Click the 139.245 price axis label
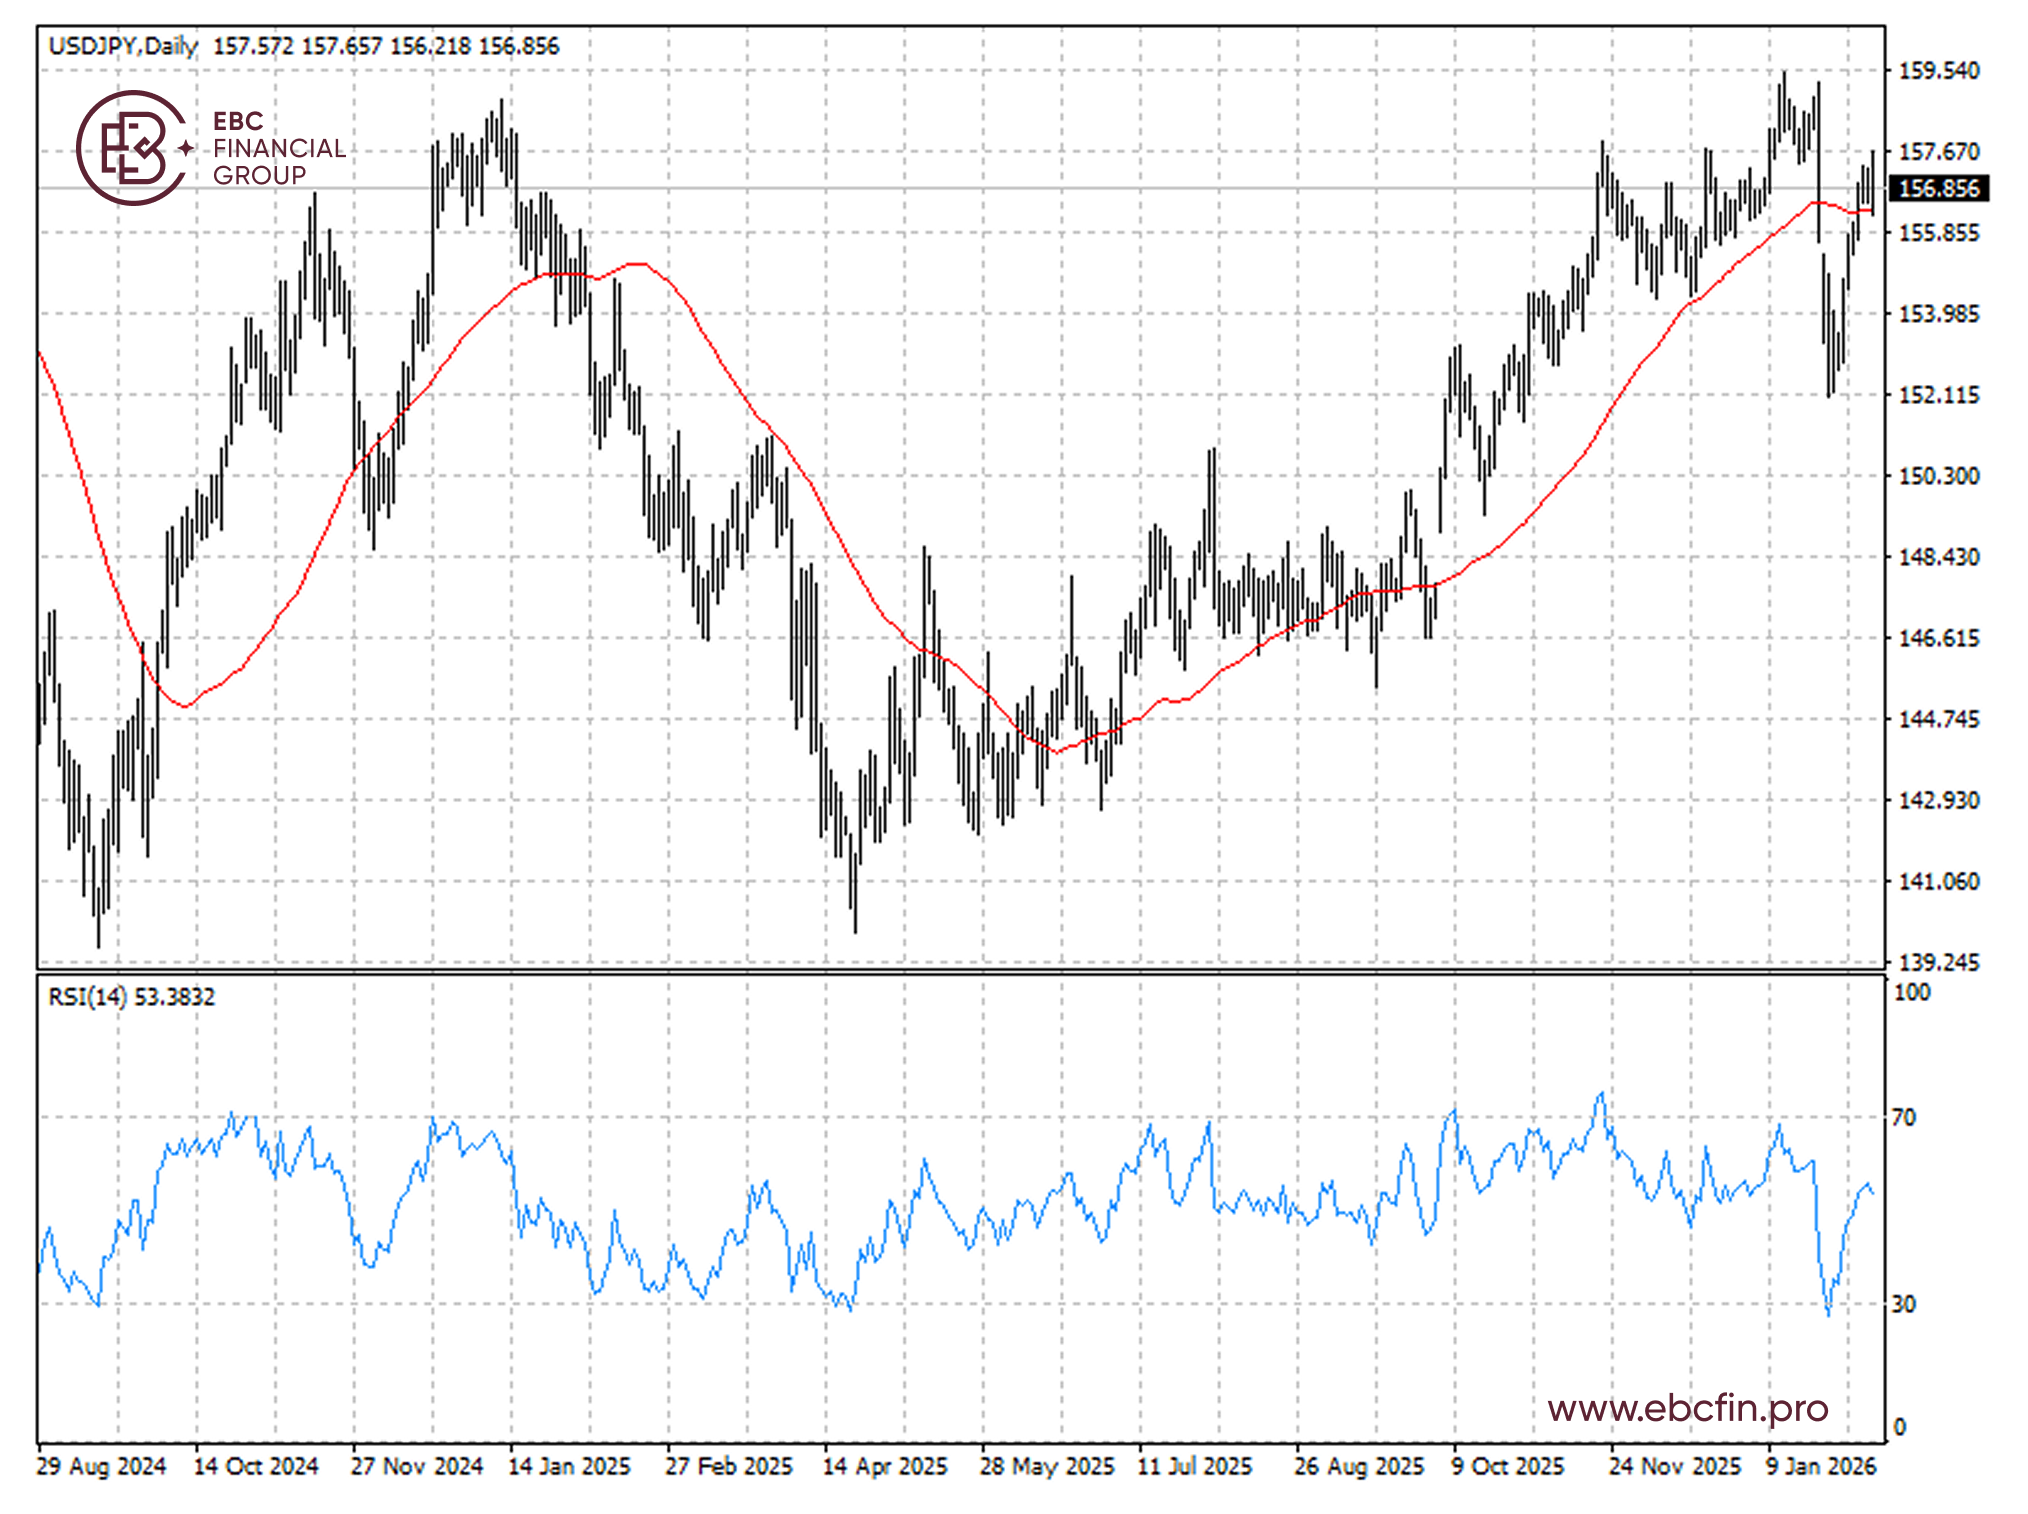2028x1514 pixels. tap(1937, 962)
